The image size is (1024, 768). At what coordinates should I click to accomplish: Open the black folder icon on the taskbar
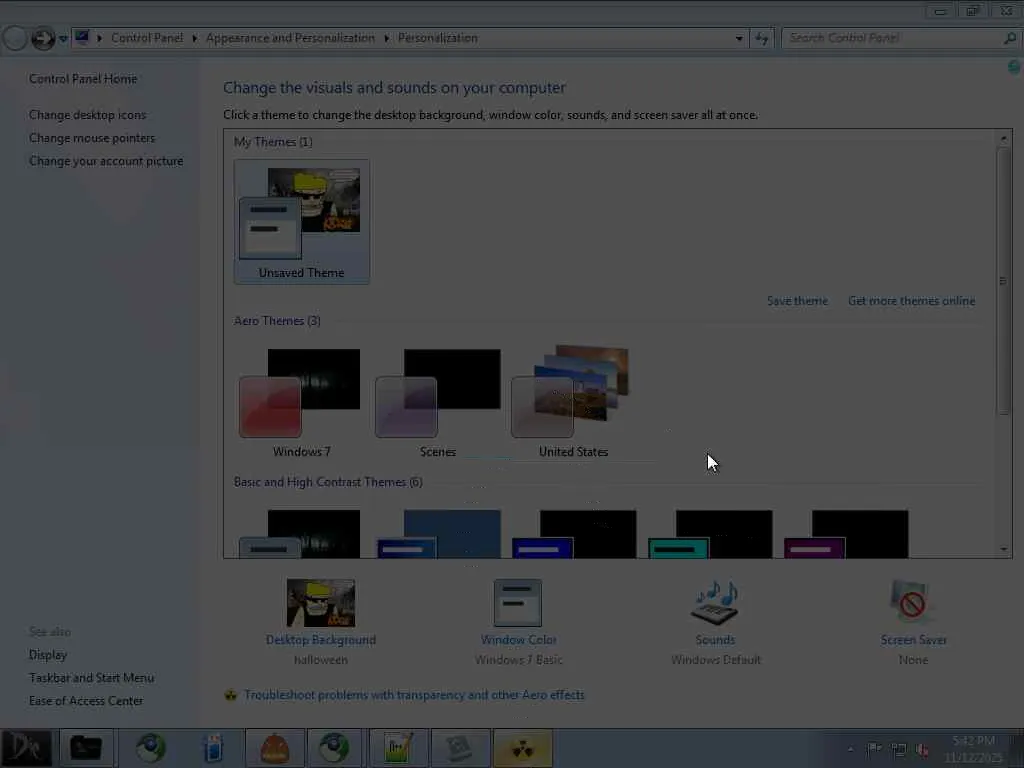(86, 748)
